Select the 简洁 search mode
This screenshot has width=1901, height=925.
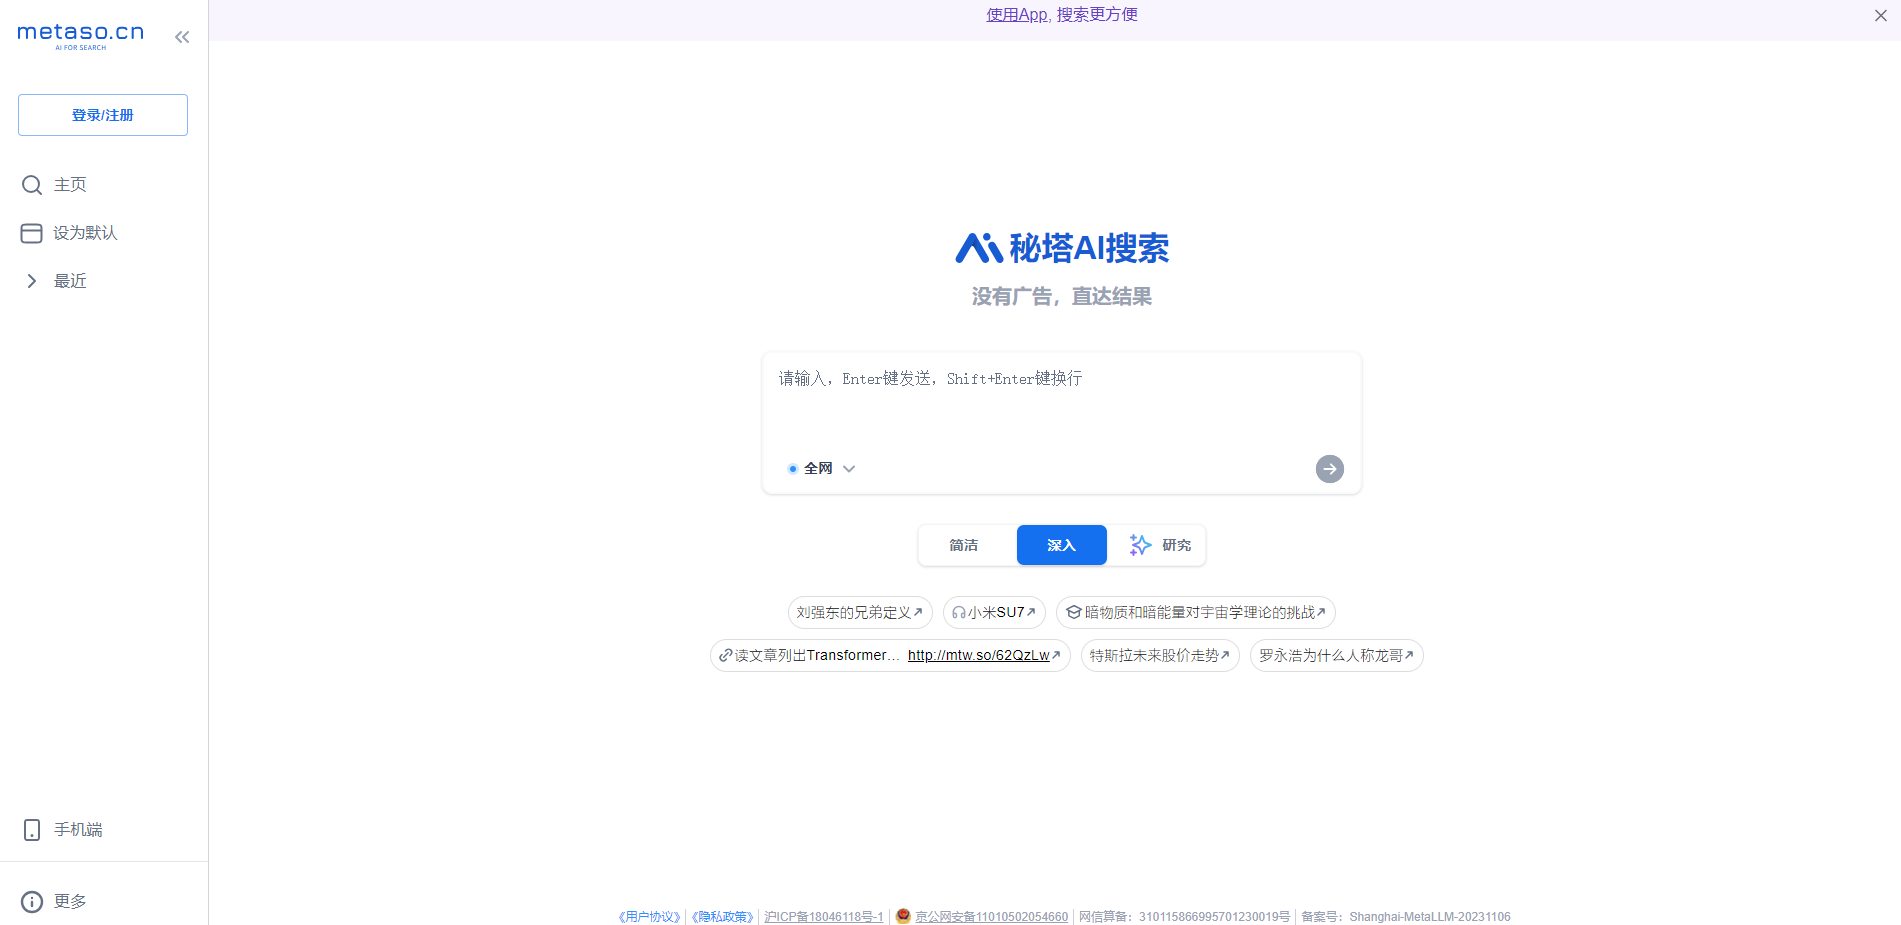tap(964, 545)
